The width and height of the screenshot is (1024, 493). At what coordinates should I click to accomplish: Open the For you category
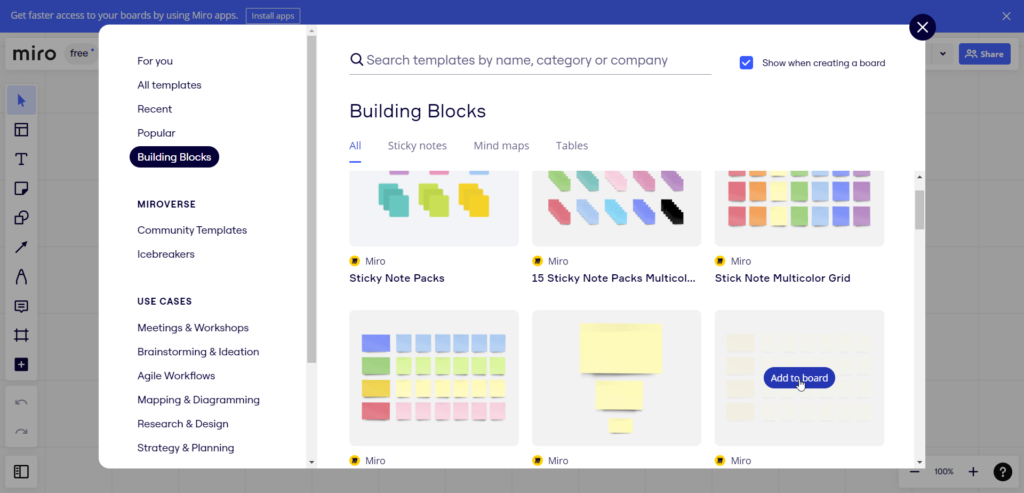[x=155, y=61]
